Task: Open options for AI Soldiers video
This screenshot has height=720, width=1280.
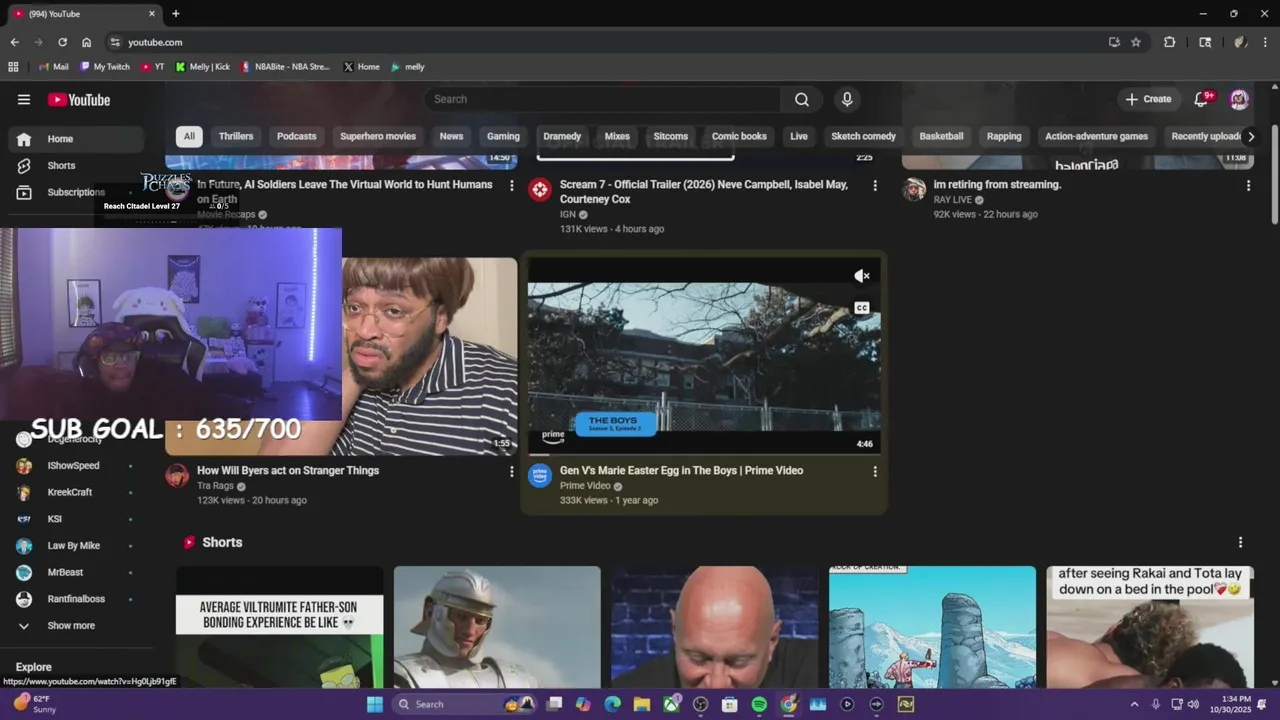Action: coord(512,185)
